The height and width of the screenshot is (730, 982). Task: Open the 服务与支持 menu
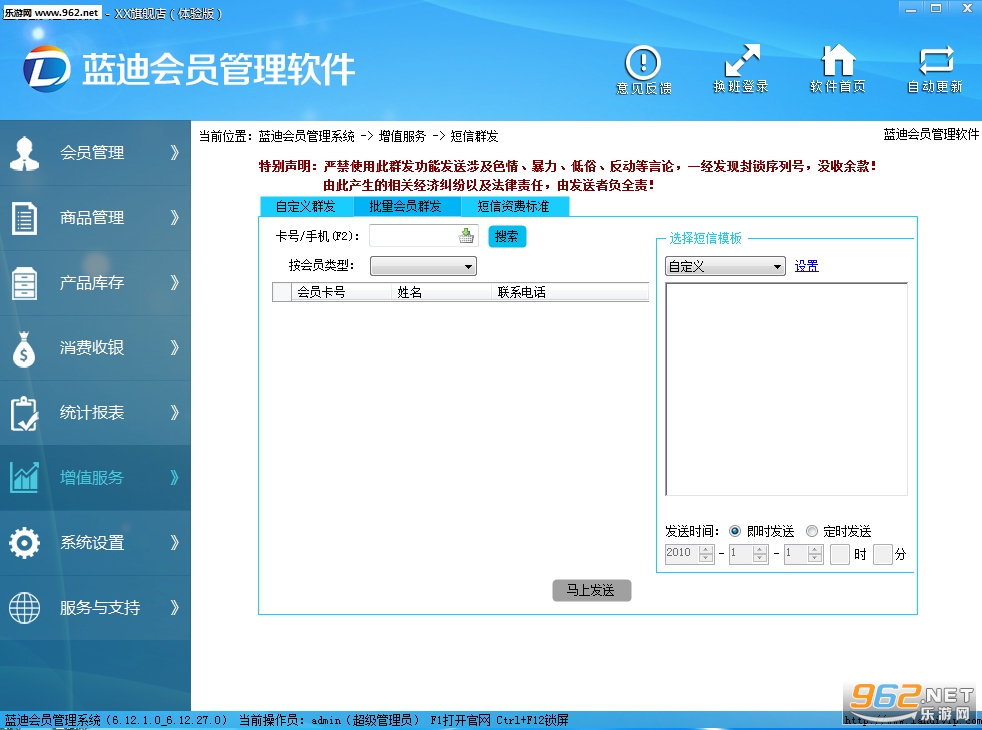pyautogui.click(x=95, y=607)
